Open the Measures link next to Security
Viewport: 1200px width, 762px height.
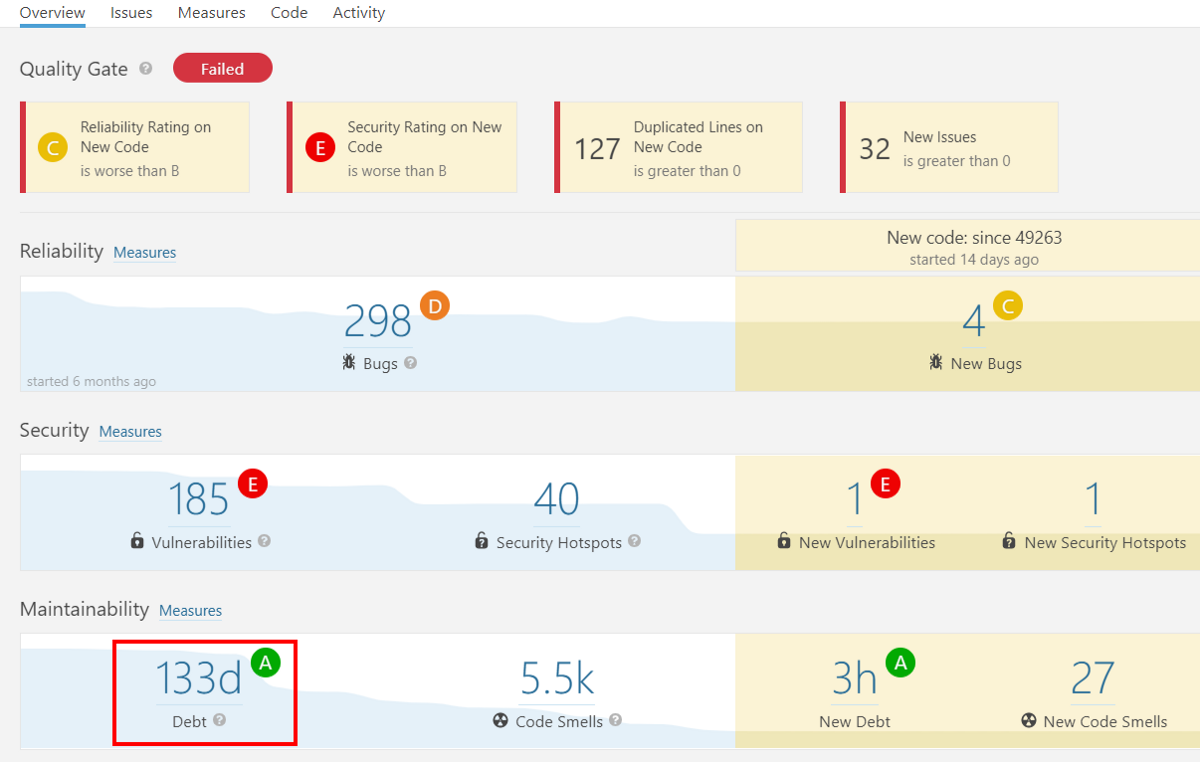(130, 432)
